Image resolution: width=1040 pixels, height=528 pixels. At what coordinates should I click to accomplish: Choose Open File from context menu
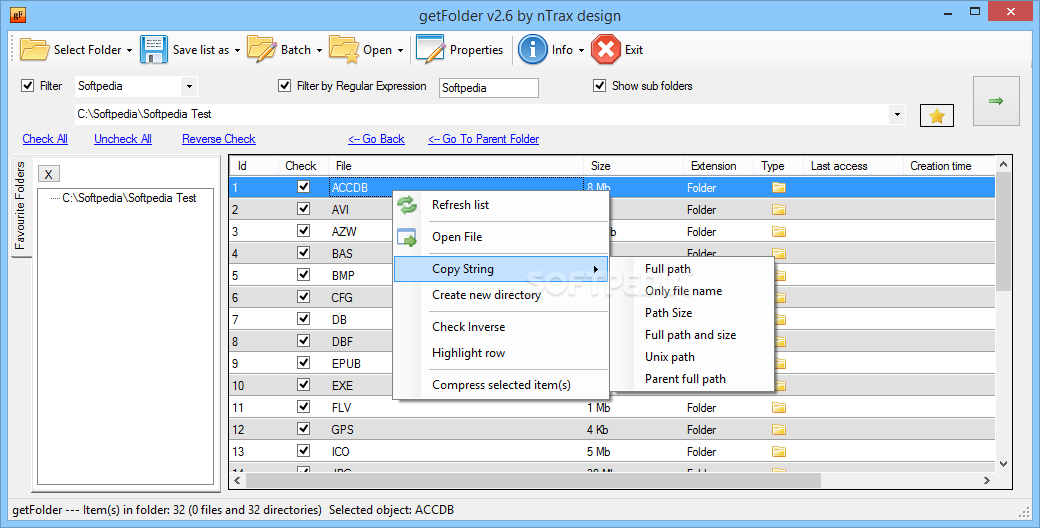tap(457, 237)
